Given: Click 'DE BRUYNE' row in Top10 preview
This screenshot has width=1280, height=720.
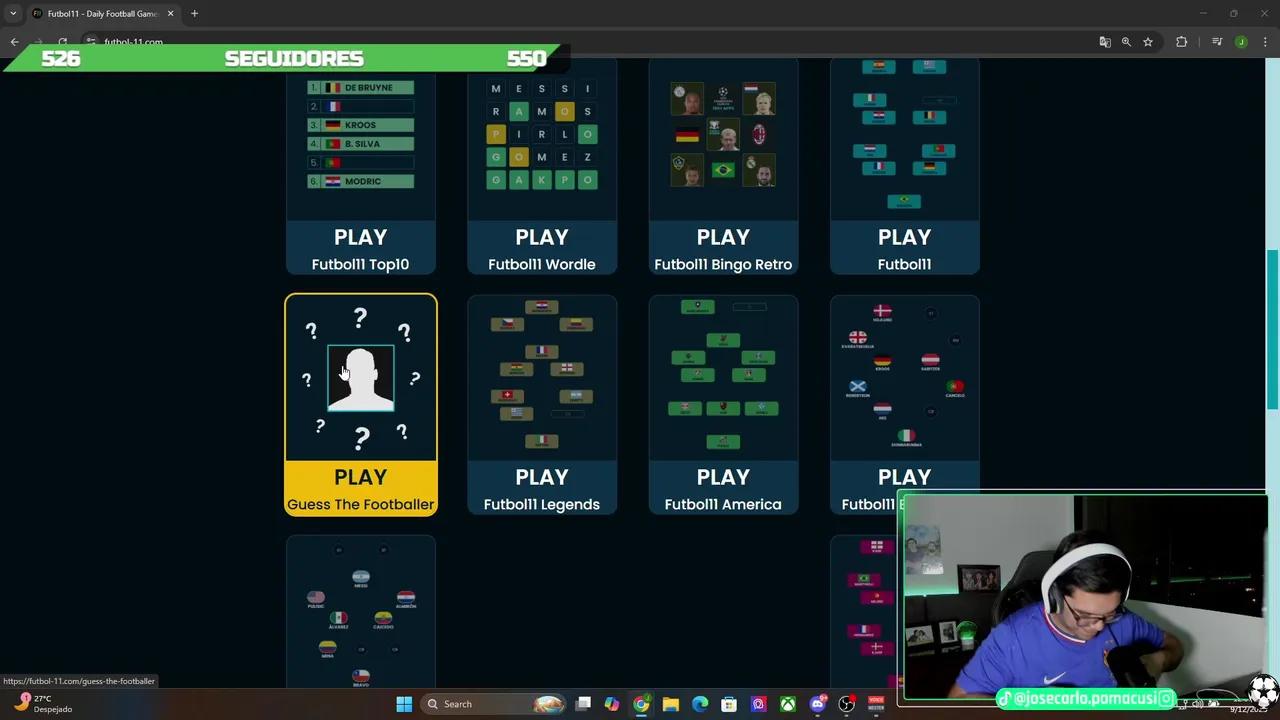Looking at the screenshot, I should click(360, 87).
